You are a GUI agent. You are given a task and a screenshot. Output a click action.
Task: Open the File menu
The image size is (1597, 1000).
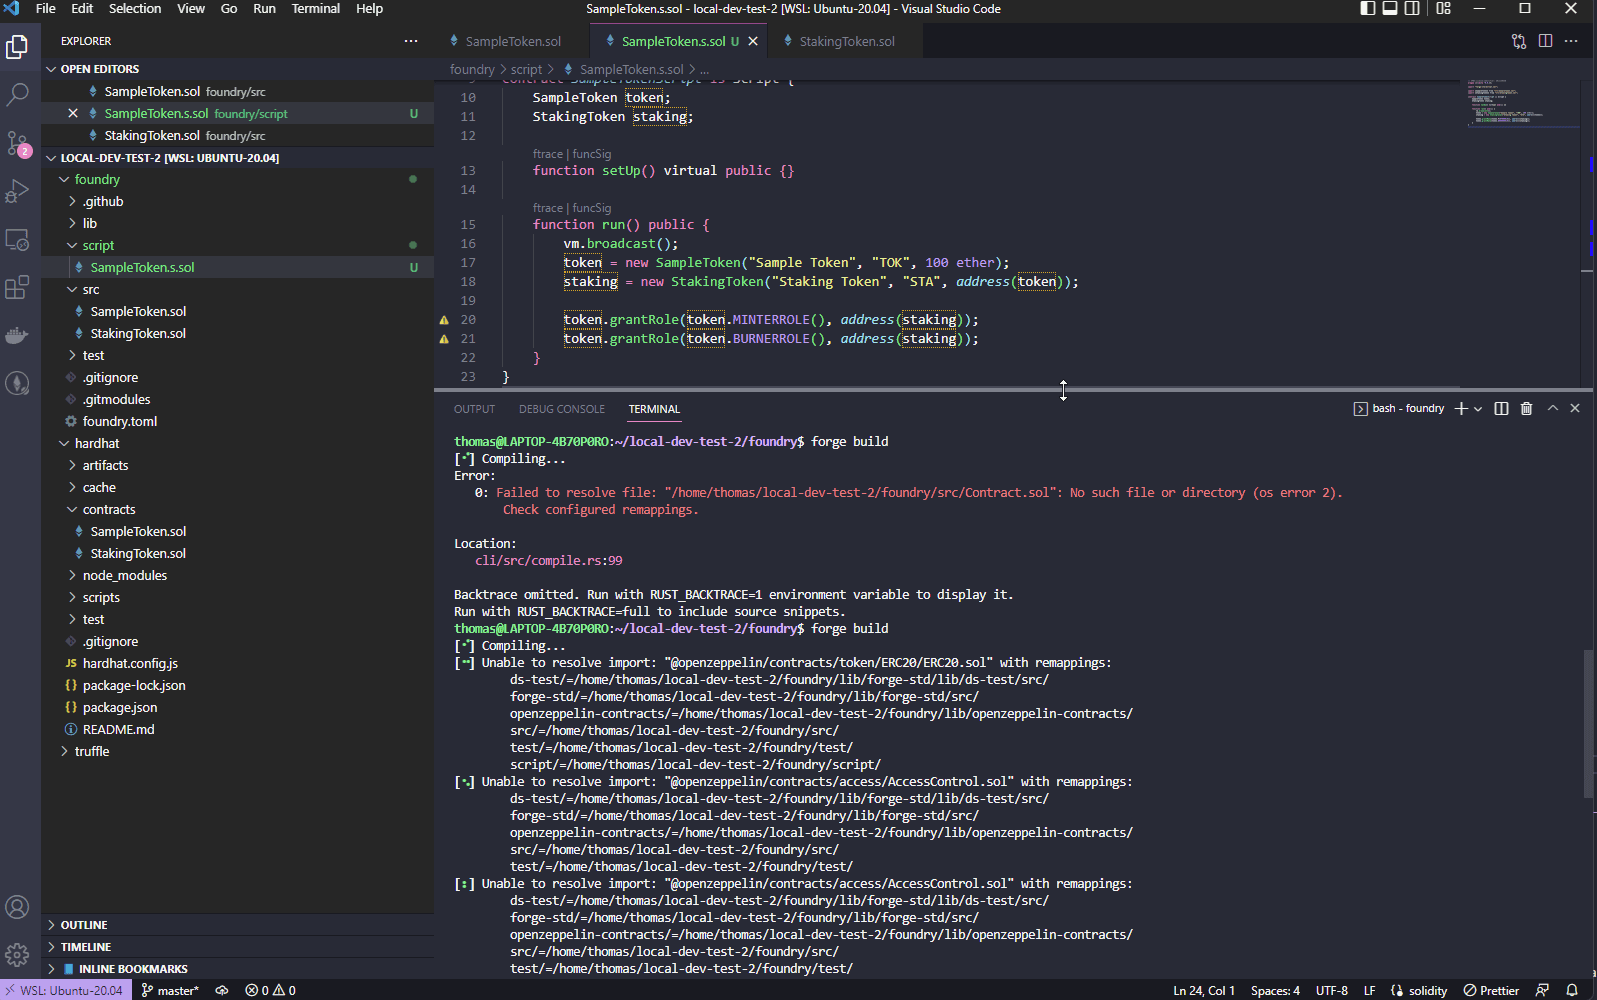pyautogui.click(x=46, y=8)
